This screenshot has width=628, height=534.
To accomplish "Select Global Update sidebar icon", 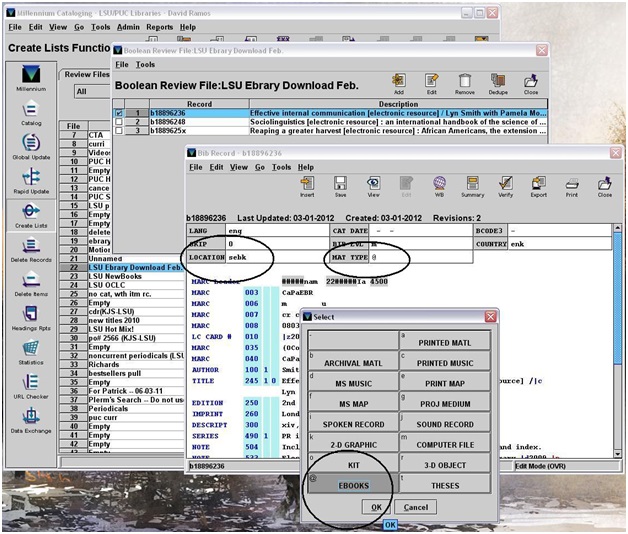I will [x=30, y=147].
